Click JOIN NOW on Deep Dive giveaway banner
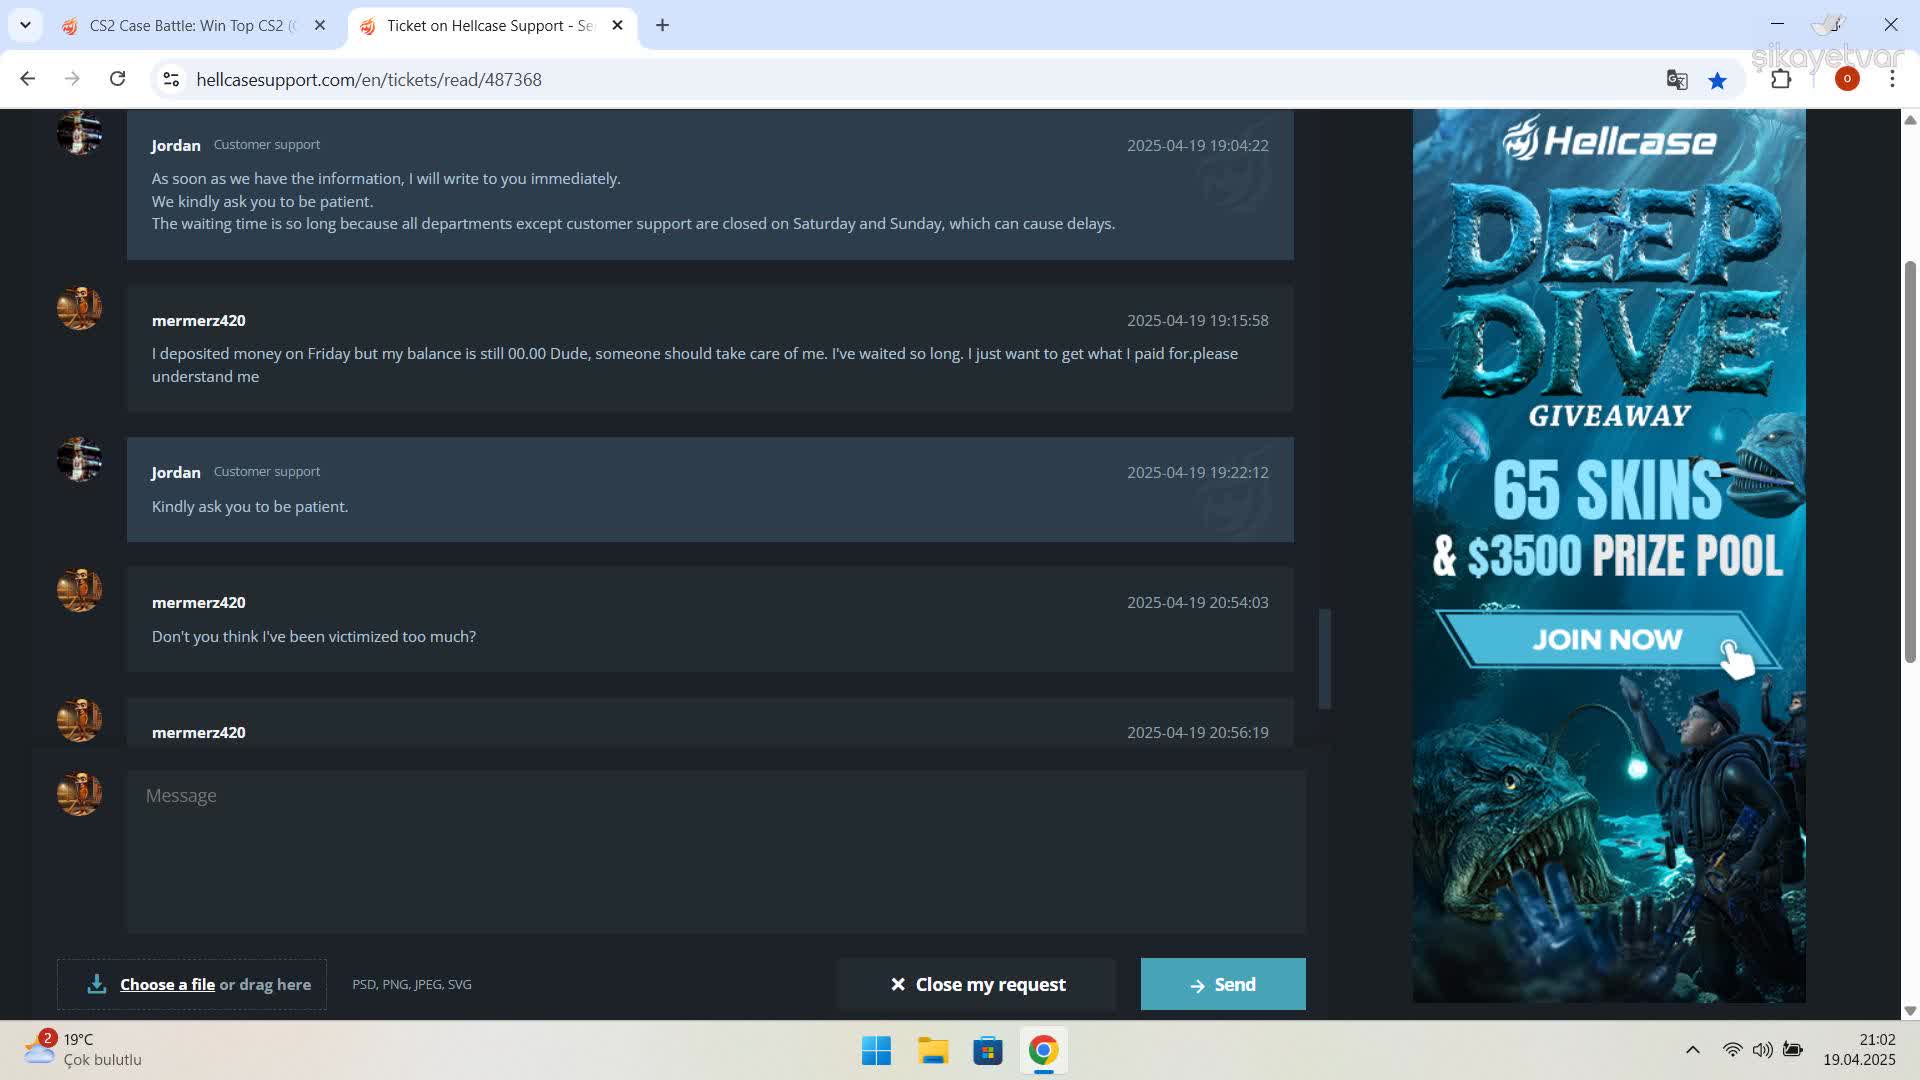 [x=1606, y=639]
